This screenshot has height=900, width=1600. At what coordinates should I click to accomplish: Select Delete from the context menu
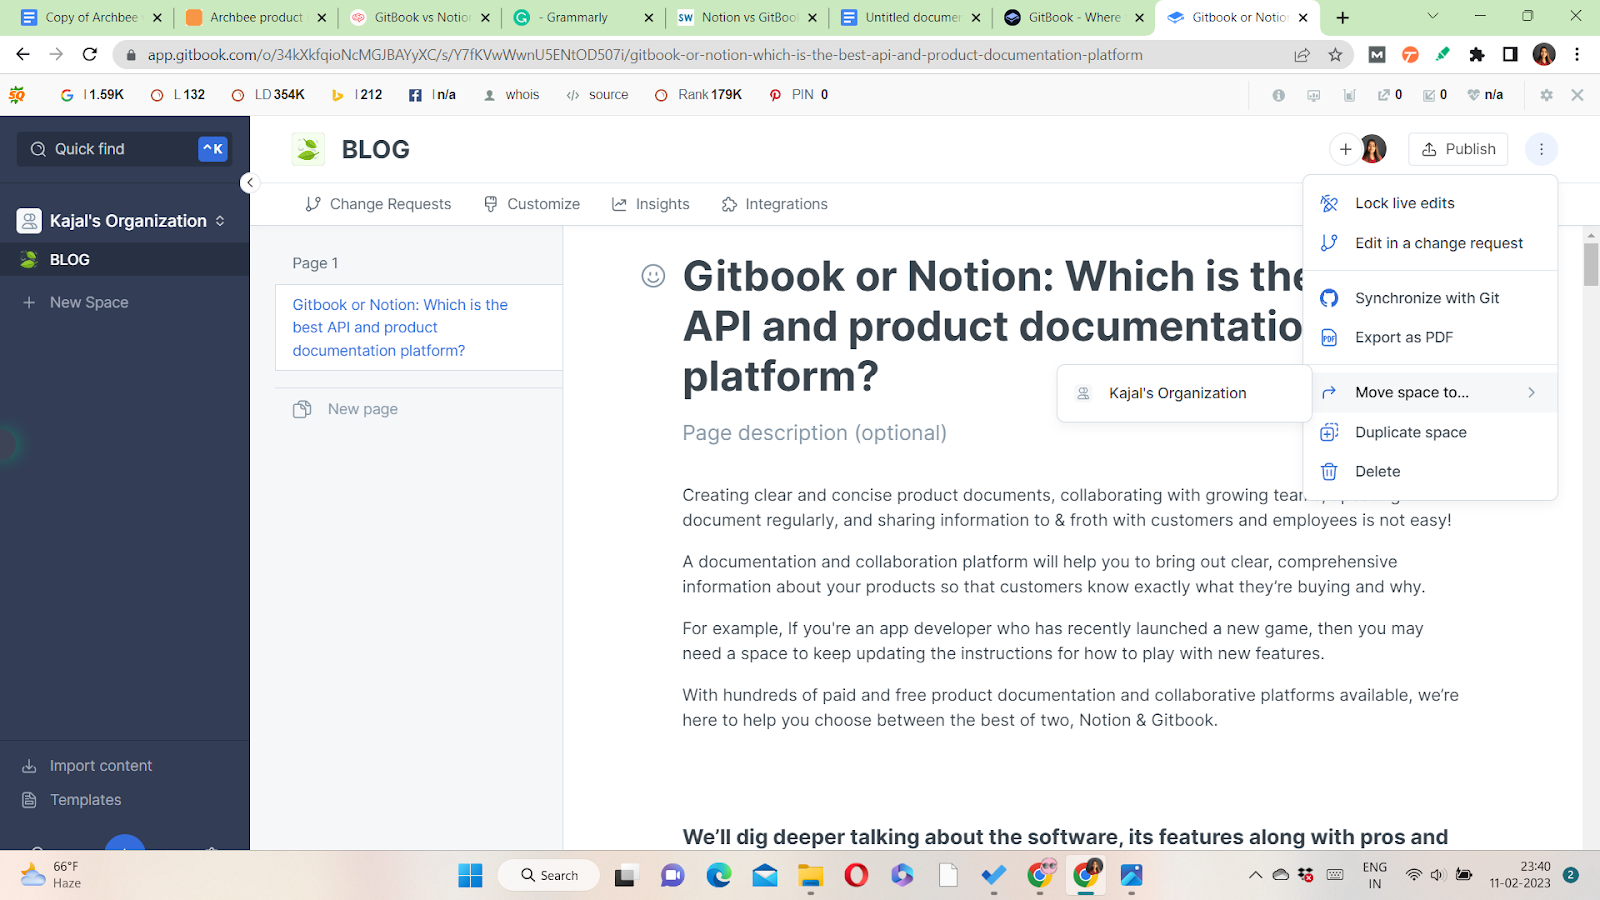click(x=1377, y=471)
